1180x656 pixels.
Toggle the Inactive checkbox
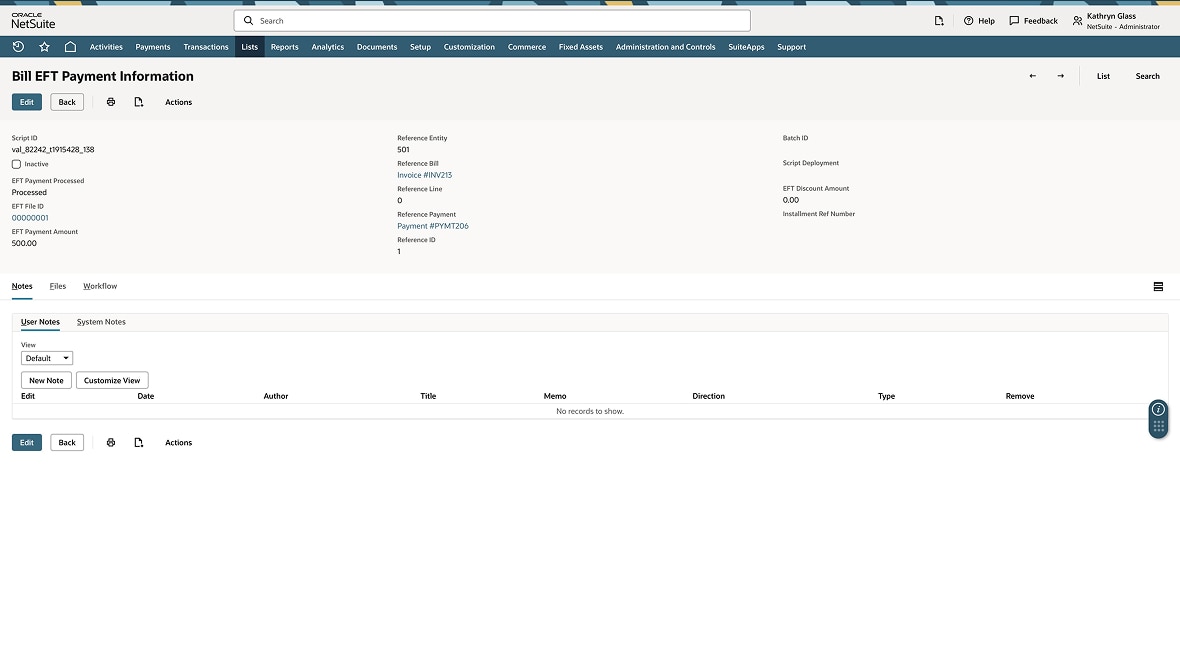tap(16, 164)
